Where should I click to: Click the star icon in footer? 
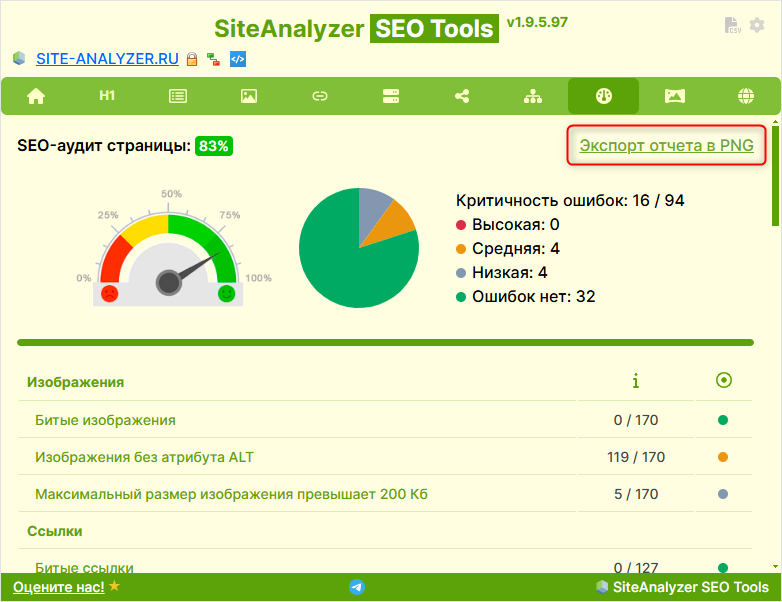pyautogui.click(x=115, y=586)
